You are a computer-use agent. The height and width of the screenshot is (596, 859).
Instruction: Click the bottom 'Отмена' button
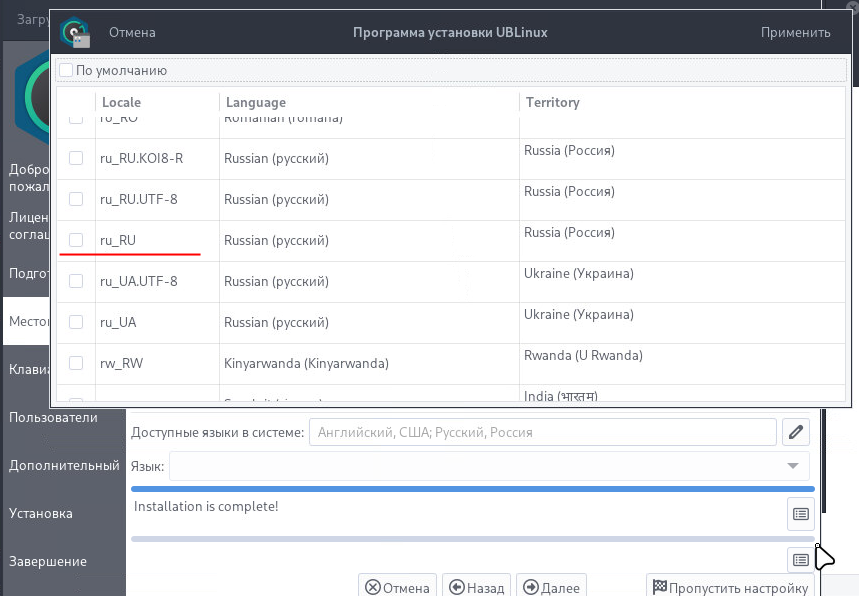coord(397,587)
